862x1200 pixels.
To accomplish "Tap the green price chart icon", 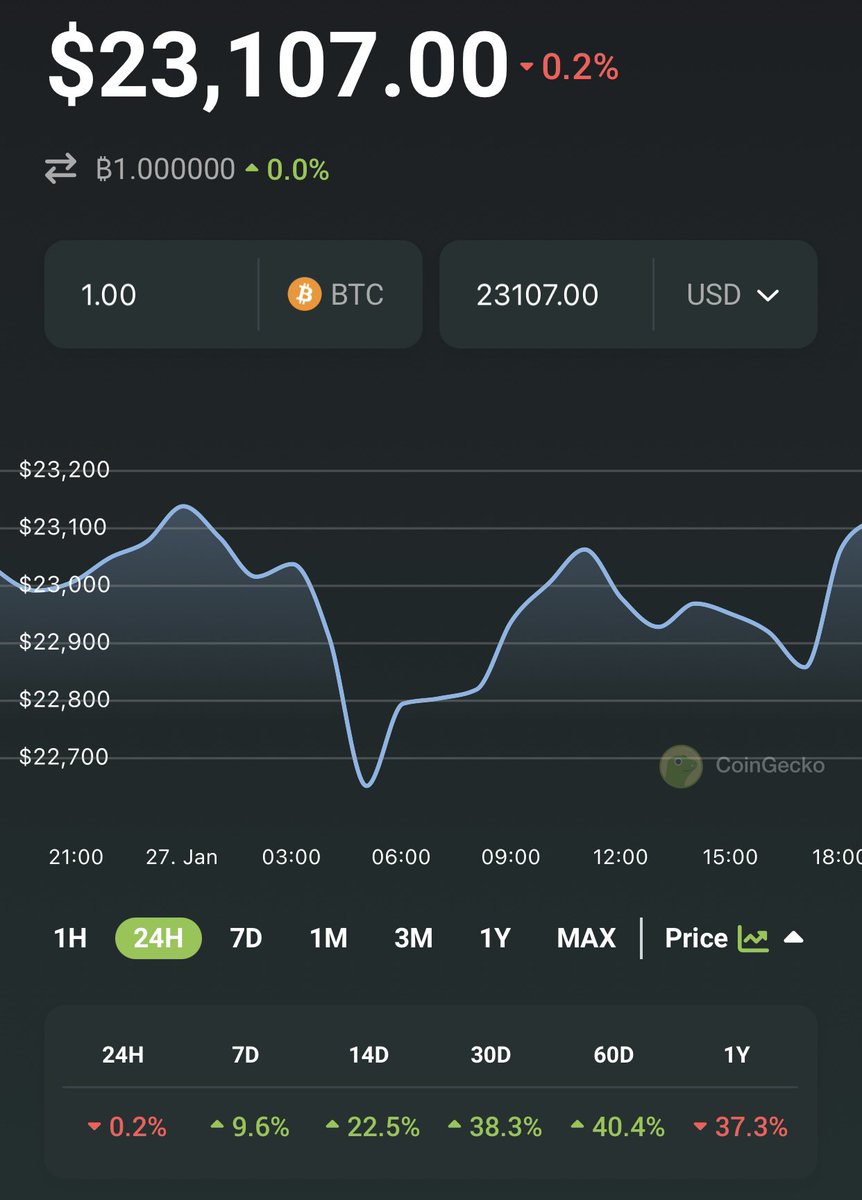I will tap(753, 939).
